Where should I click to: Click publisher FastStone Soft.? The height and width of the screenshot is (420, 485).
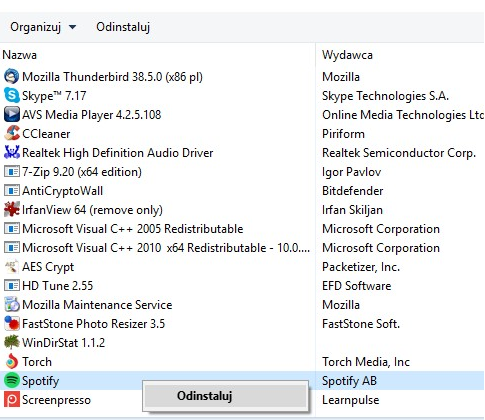[361, 324]
